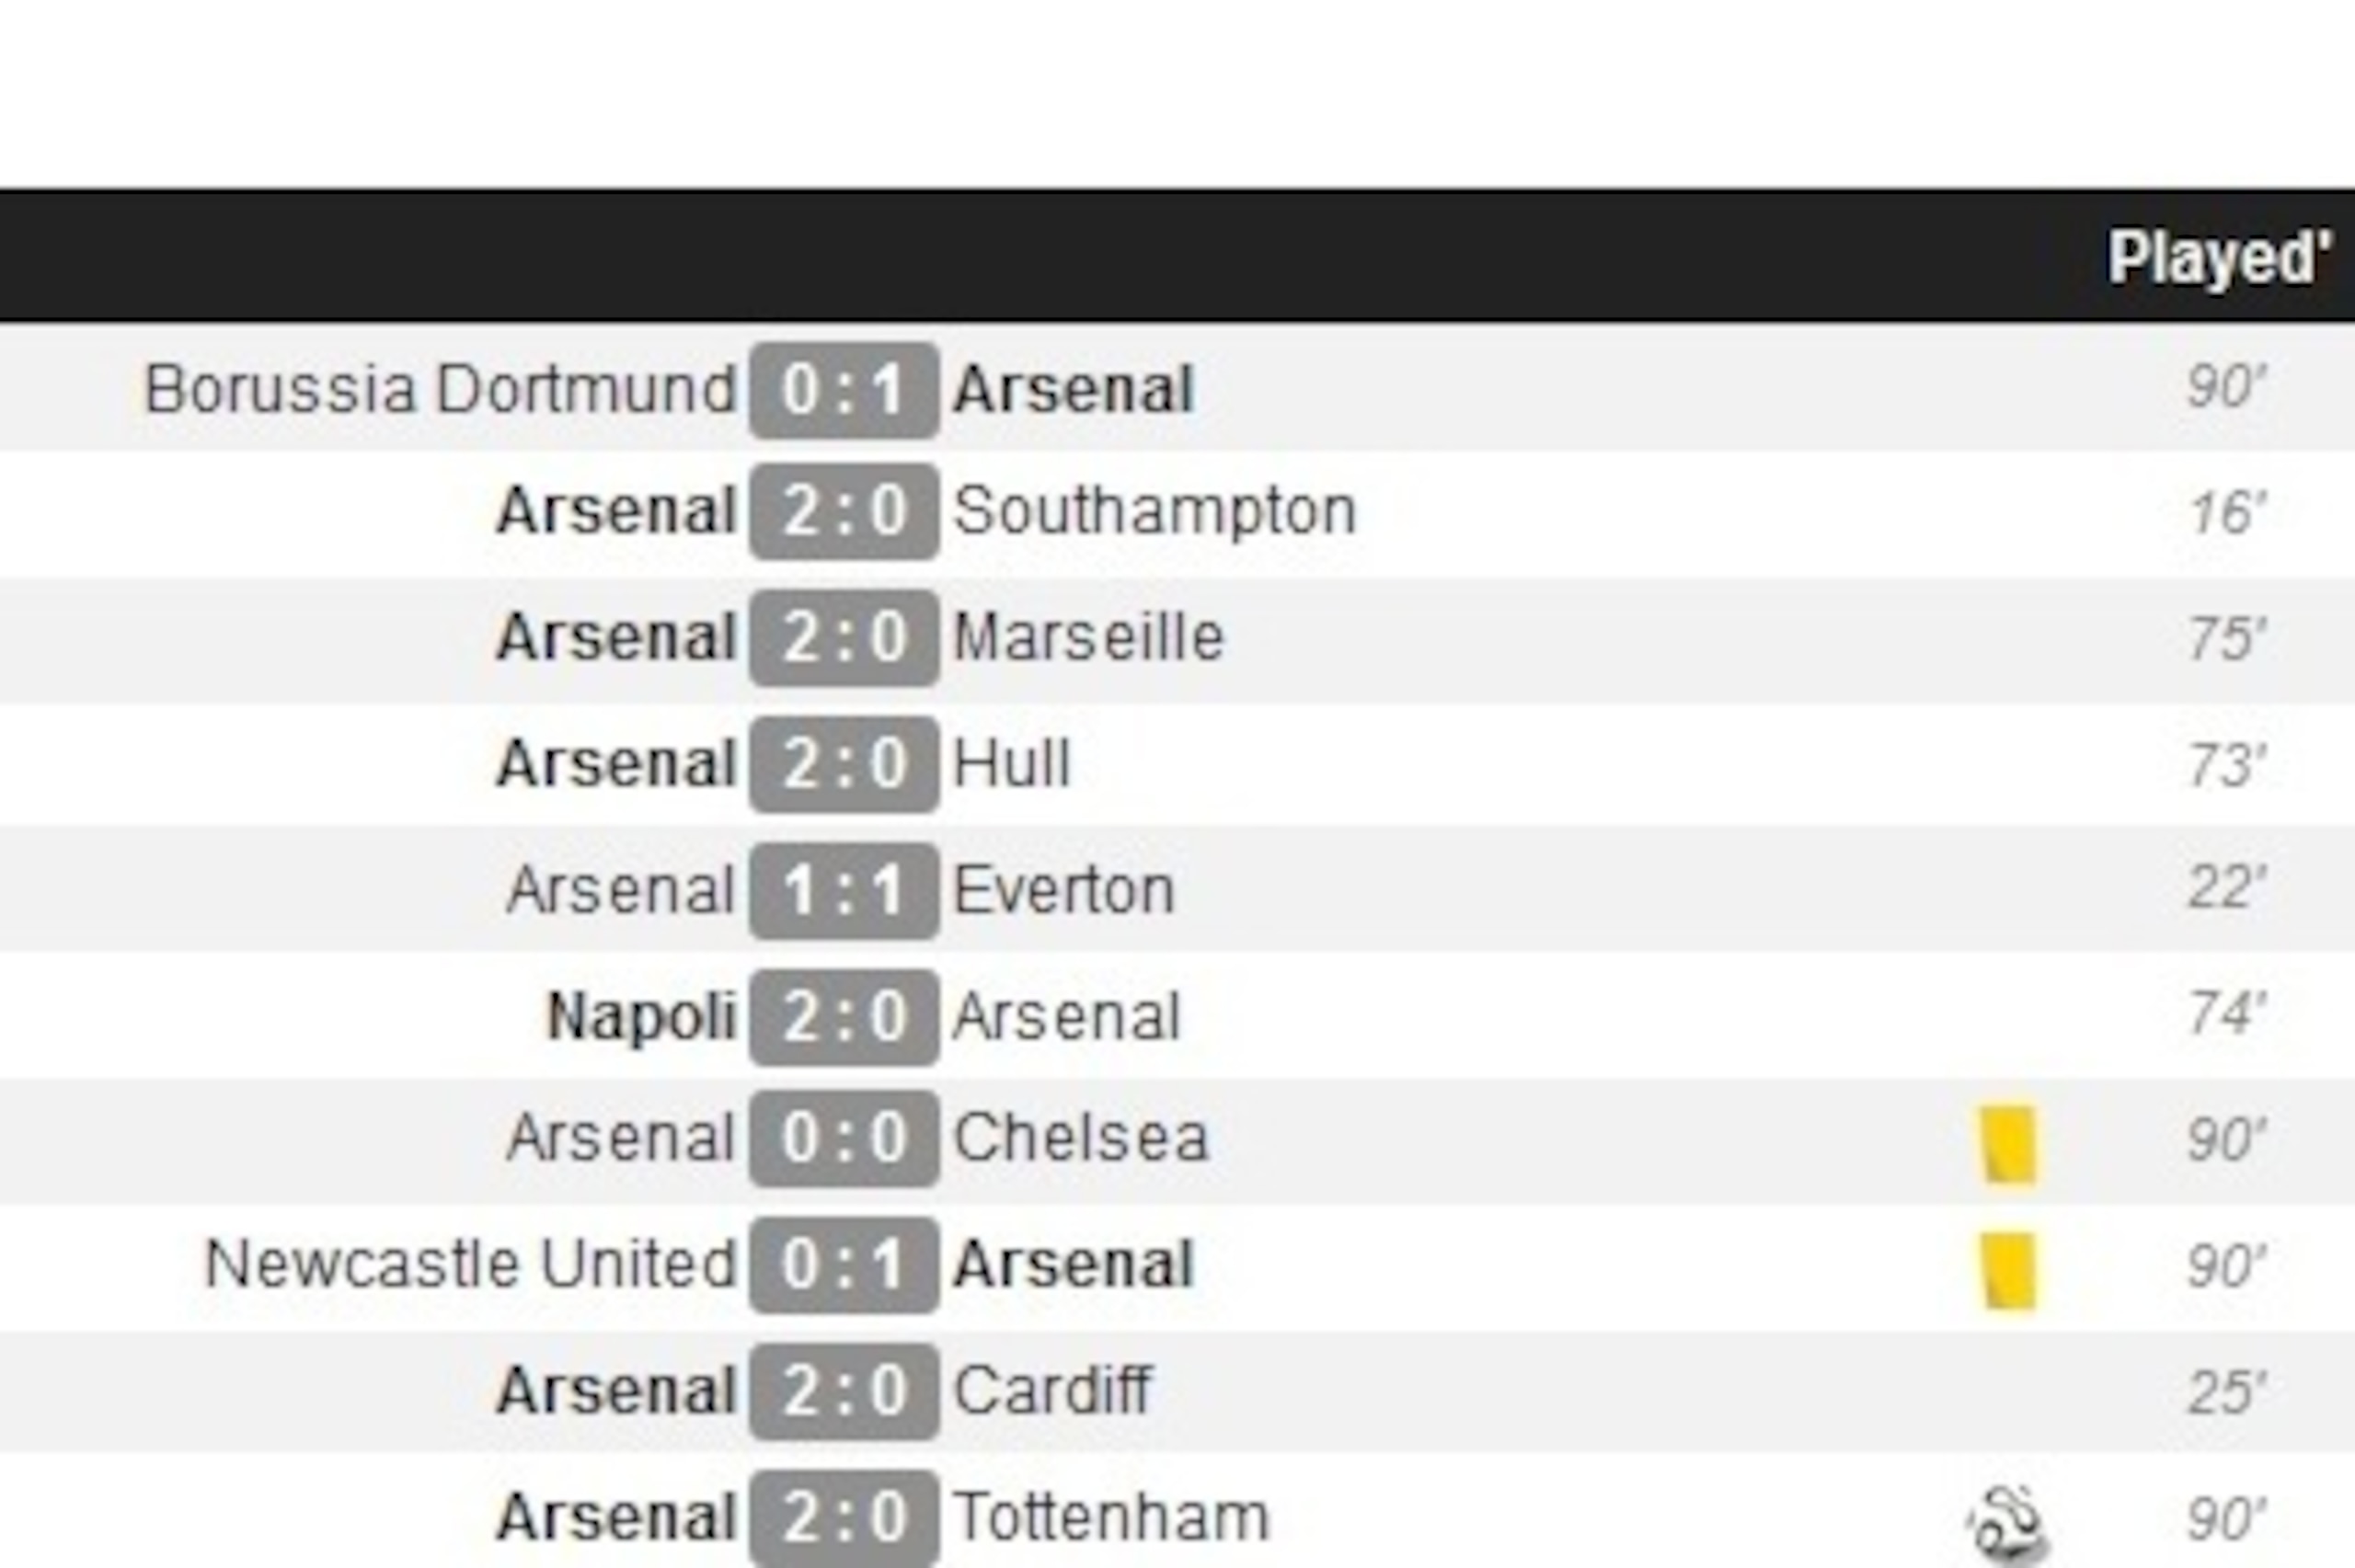Click the Borussia Dortmund team name
2355x1568 pixels.
click(x=440, y=389)
